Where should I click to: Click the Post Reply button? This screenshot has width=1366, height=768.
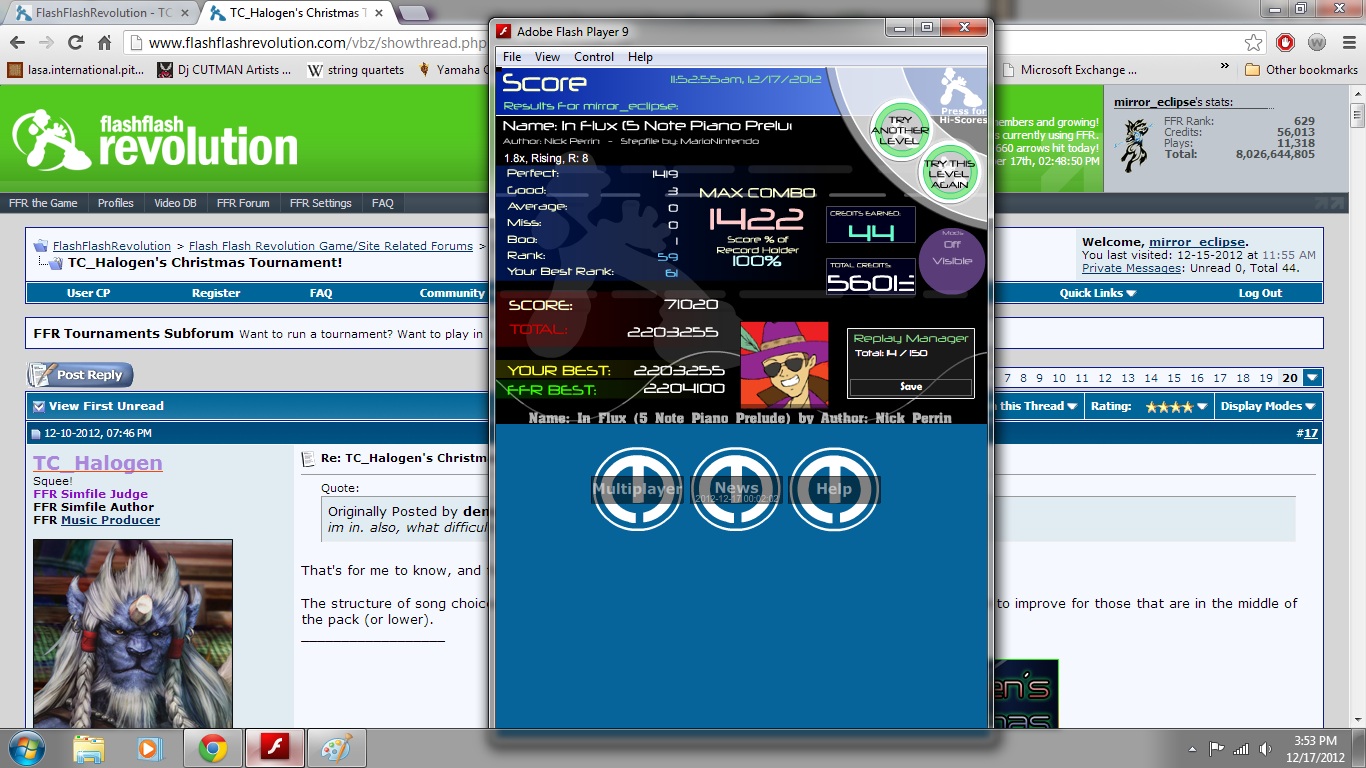[x=80, y=375]
